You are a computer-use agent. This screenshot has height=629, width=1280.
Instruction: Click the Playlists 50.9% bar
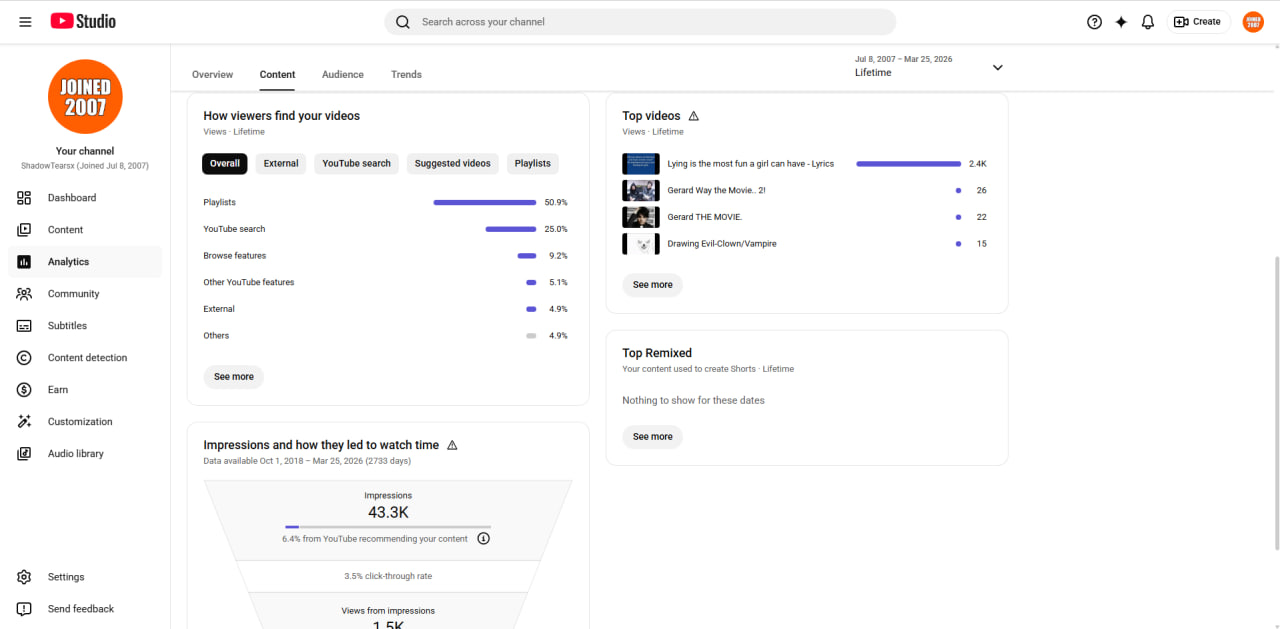point(485,203)
